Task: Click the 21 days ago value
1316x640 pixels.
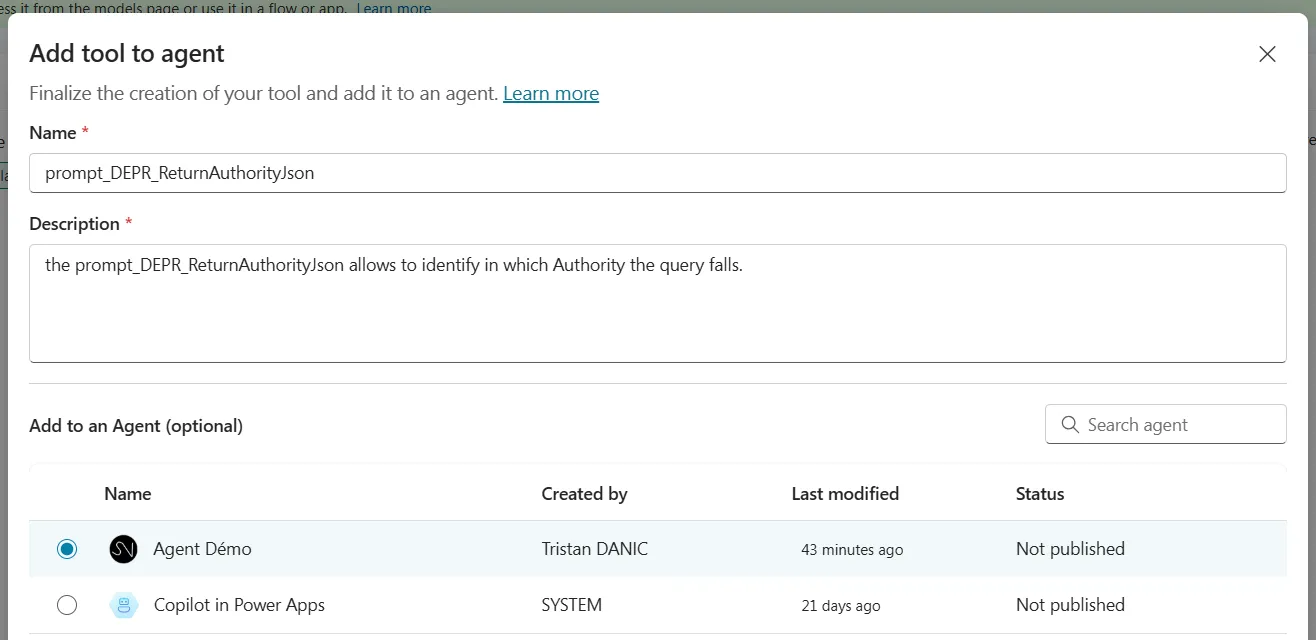Action: tap(841, 605)
